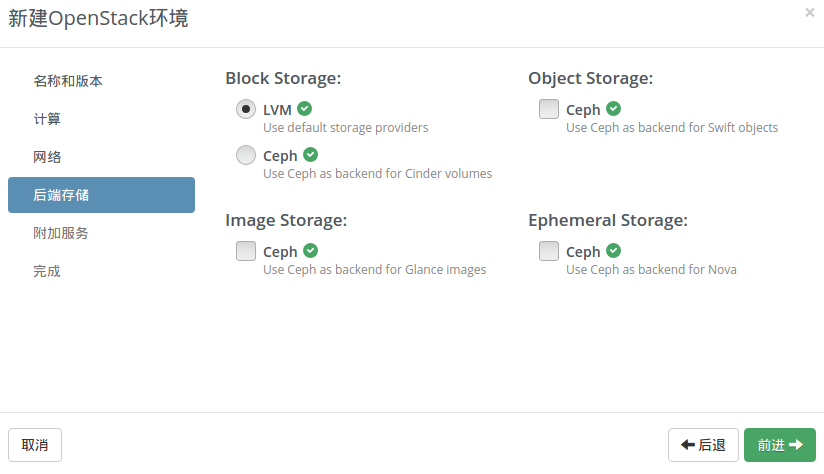
Task: Click green checkmark next to Block Storage Ceph
Action: tap(311, 154)
